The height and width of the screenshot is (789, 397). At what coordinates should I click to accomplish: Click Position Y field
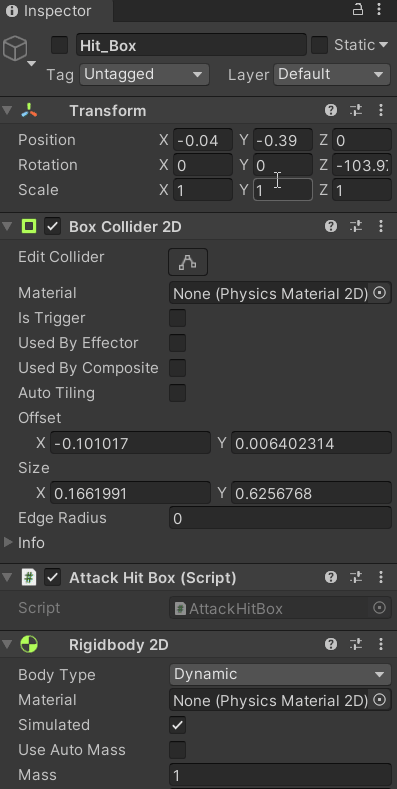[x=283, y=140]
